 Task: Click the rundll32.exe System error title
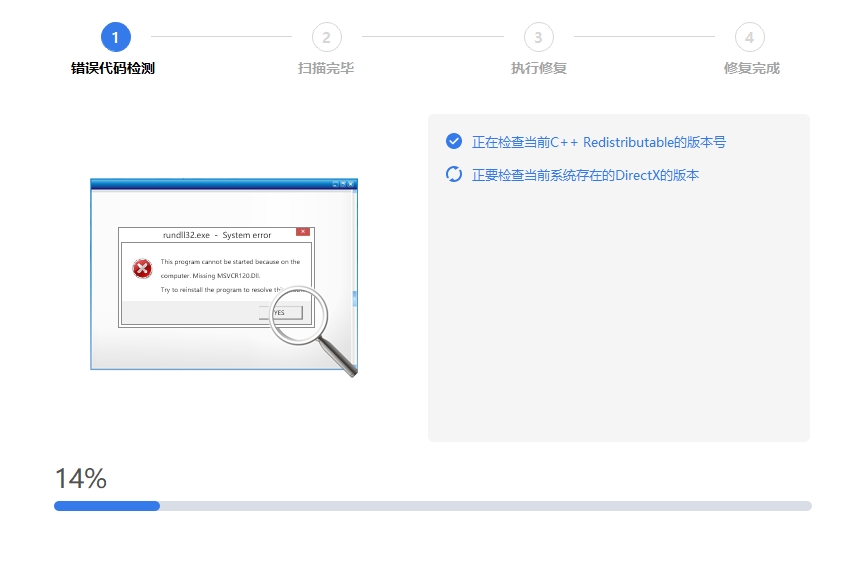click(x=216, y=235)
